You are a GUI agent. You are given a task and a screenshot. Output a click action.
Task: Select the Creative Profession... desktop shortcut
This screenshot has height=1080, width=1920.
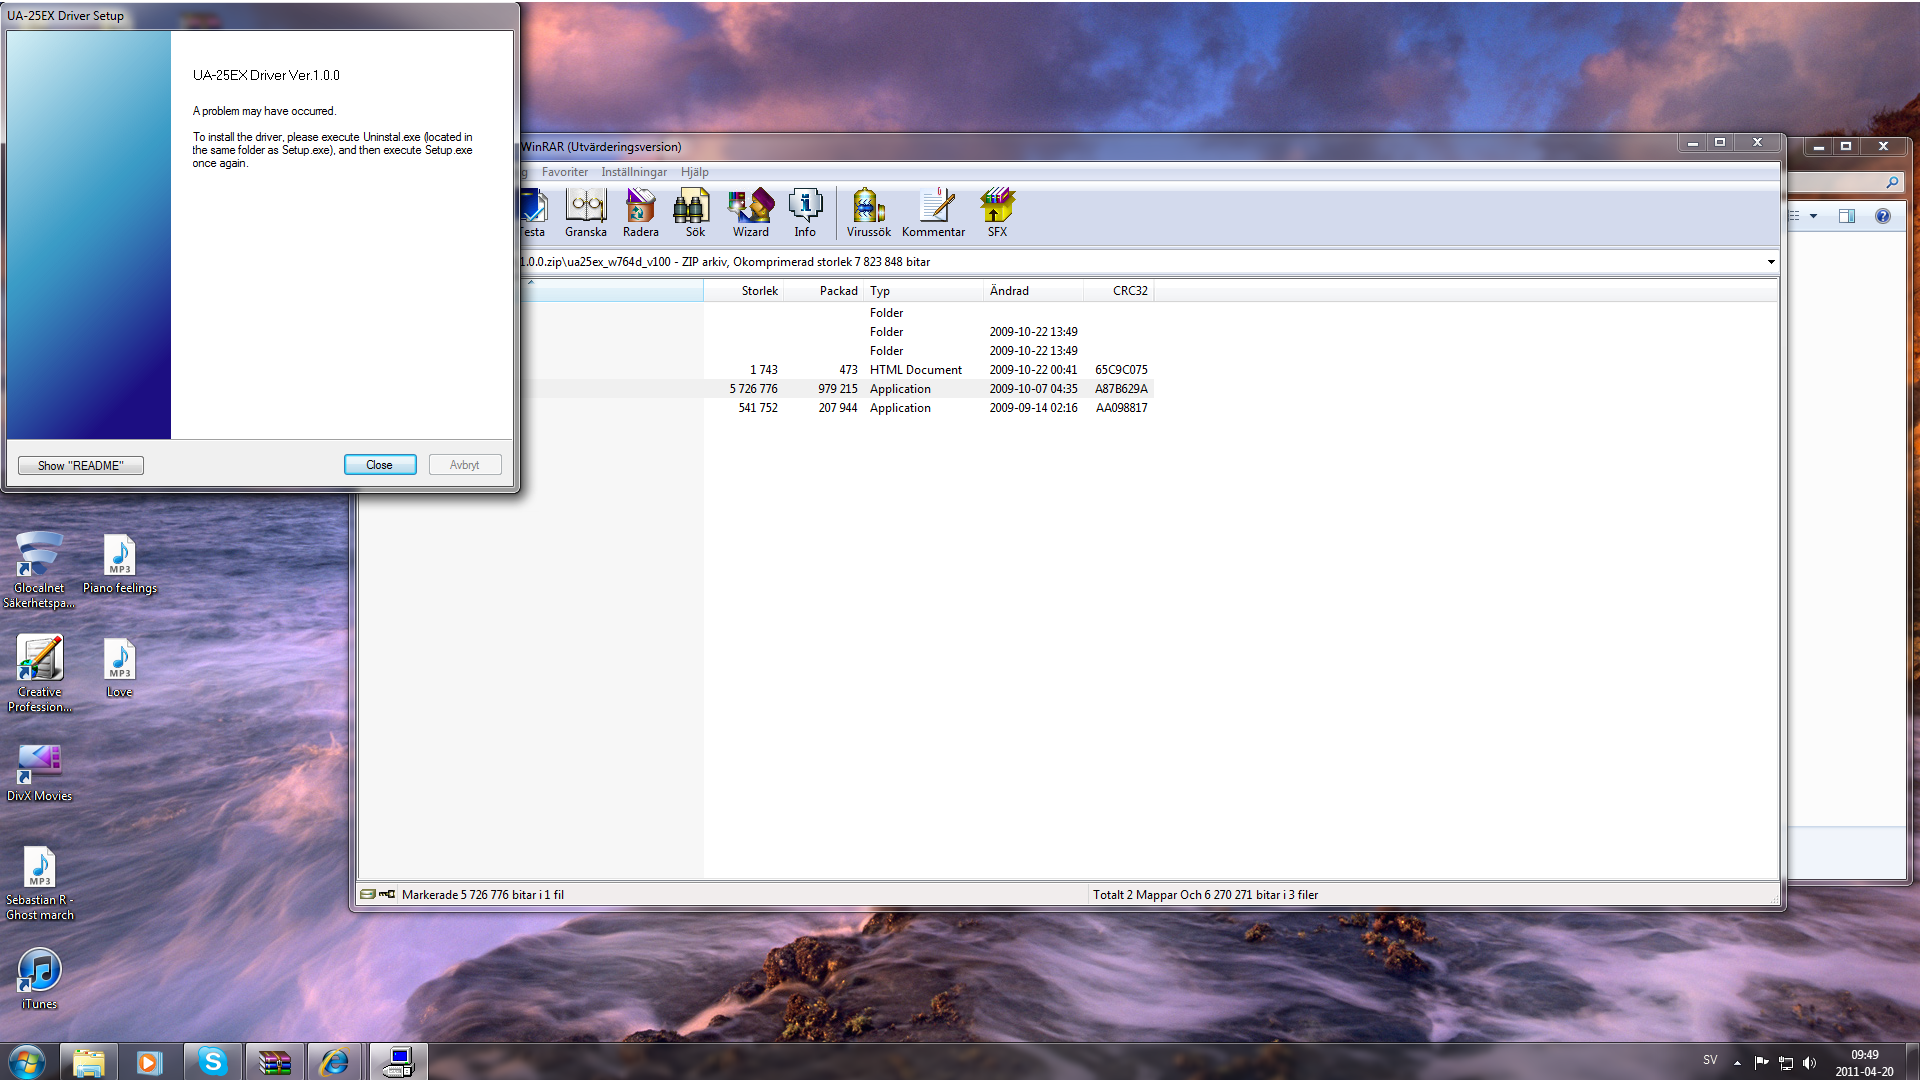(x=39, y=674)
